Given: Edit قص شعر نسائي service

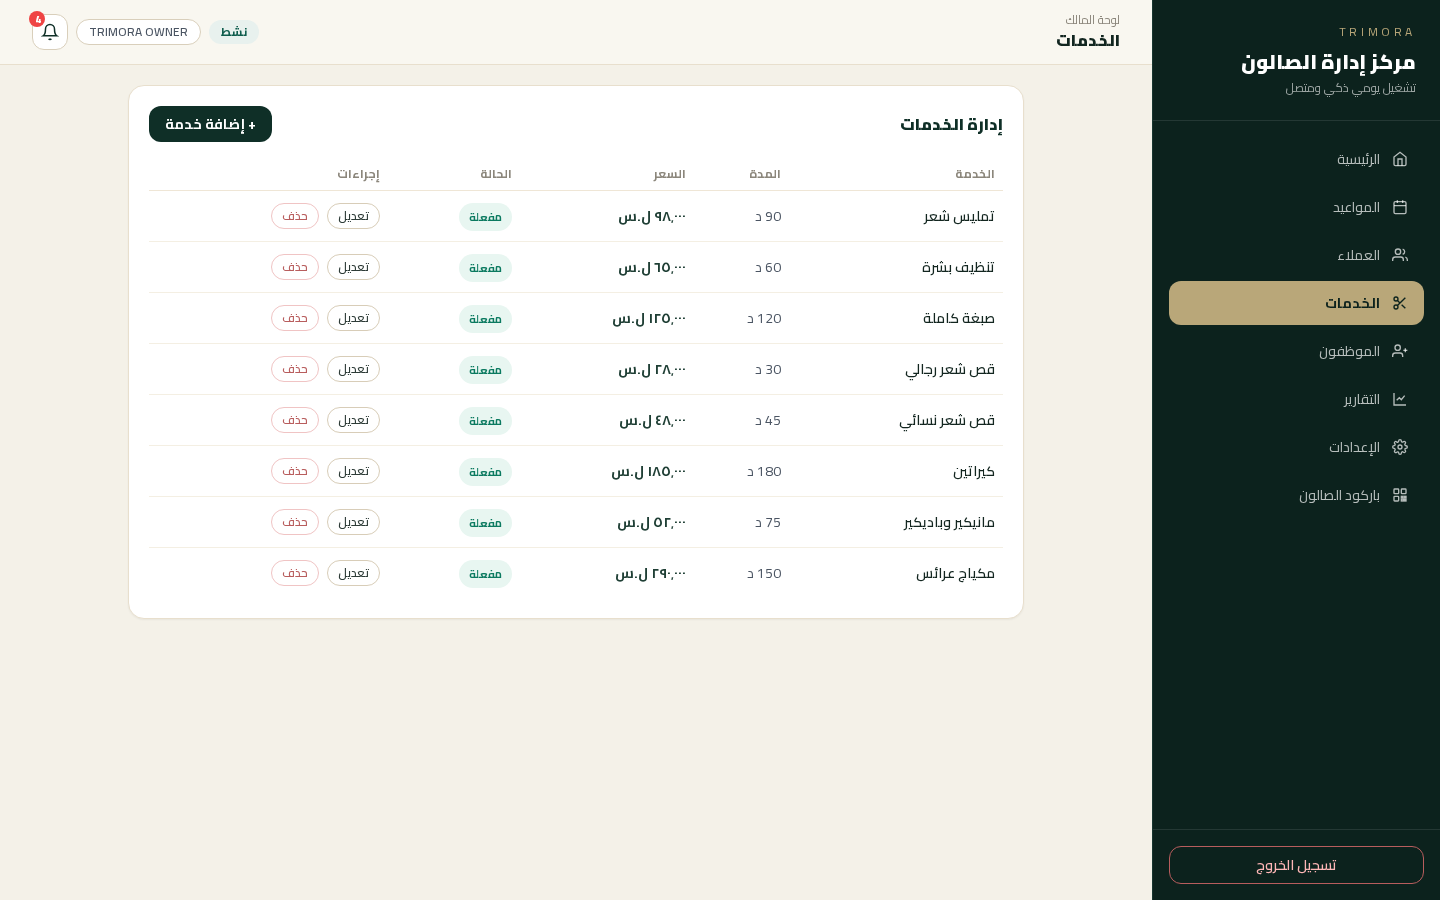Looking at the screenshot, I should (x=353, y=420).
